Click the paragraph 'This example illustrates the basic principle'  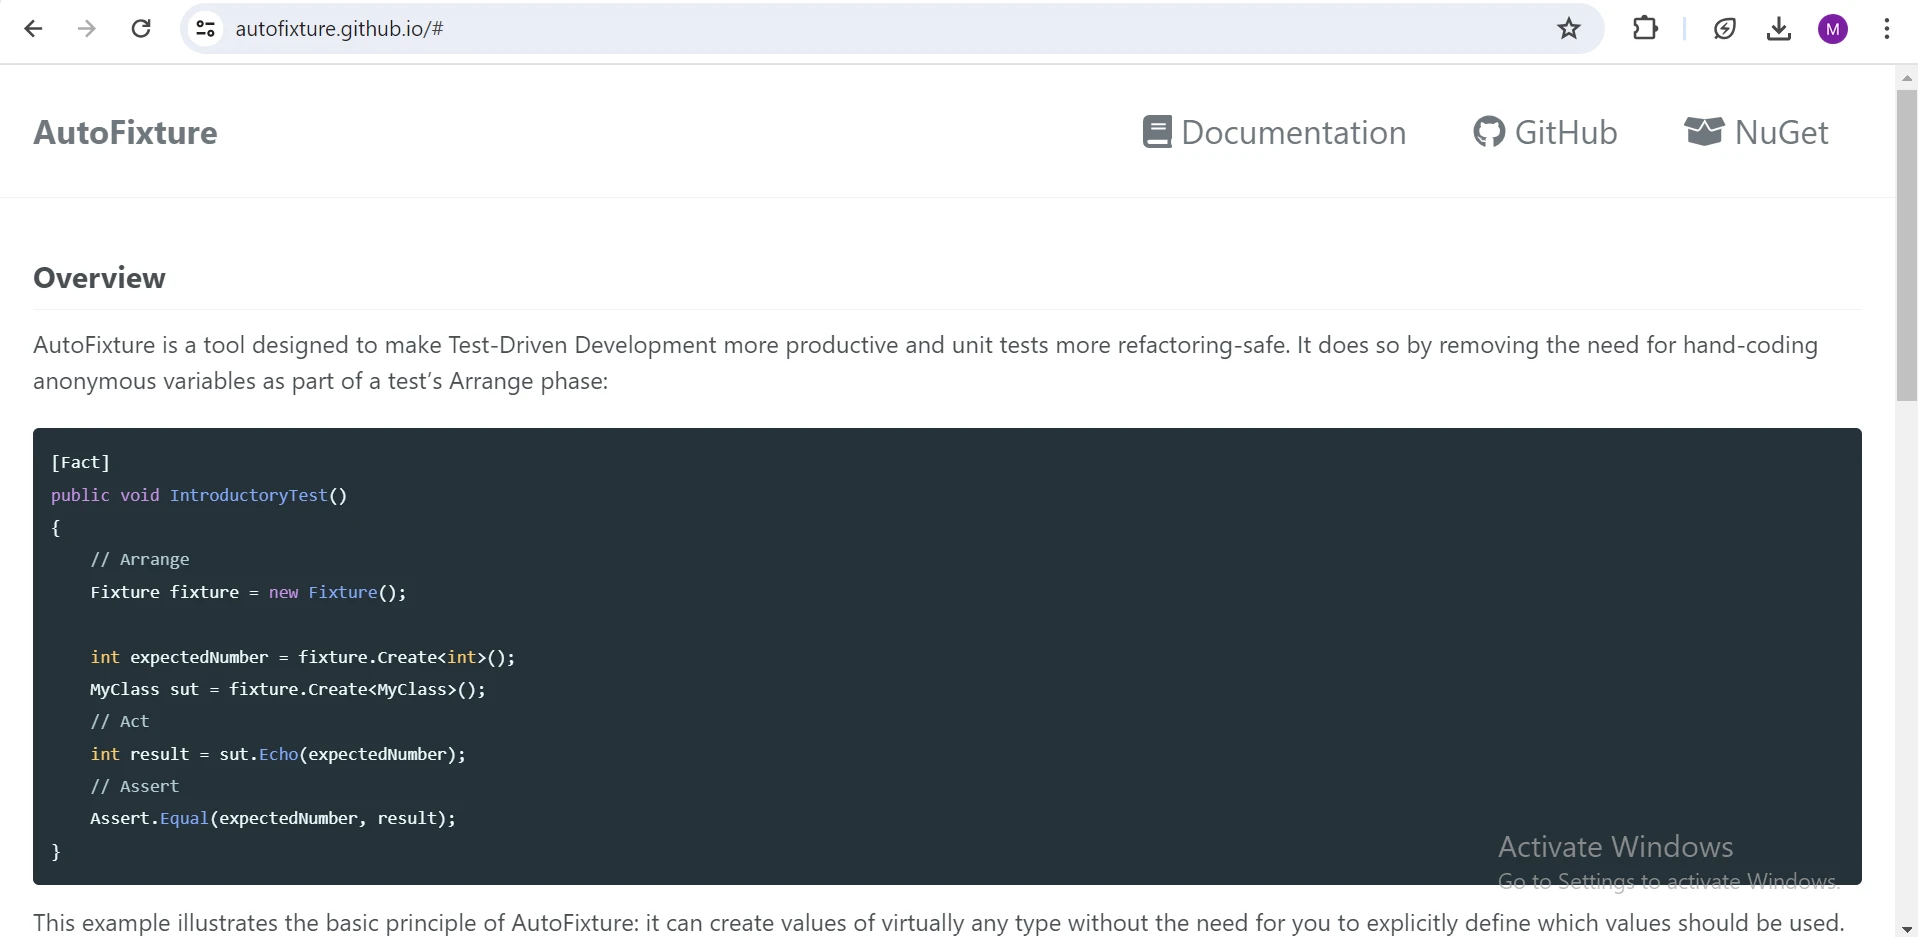(x=938, y=922)
